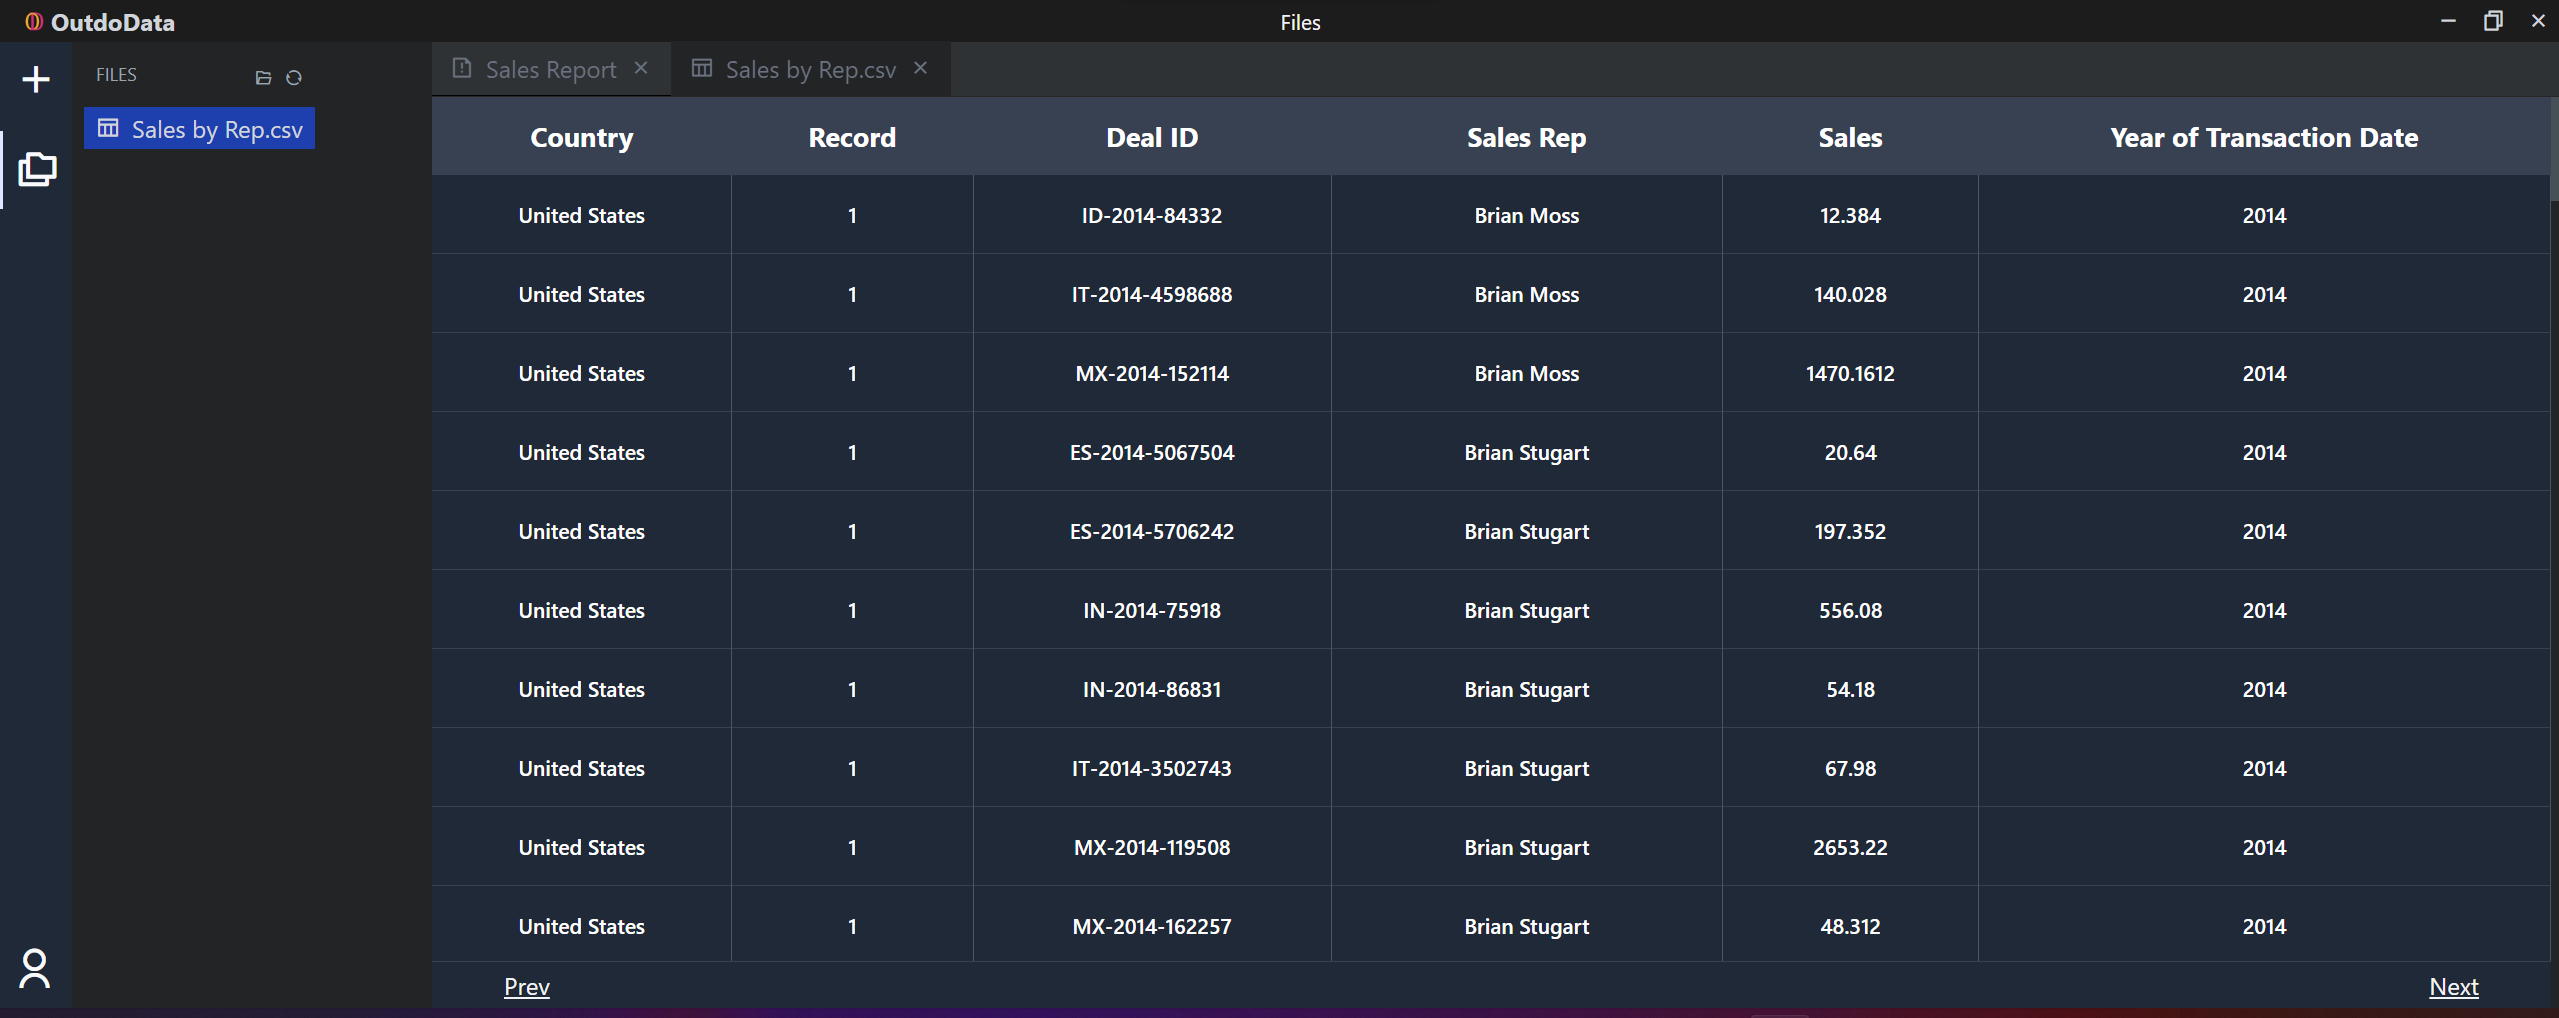Click the OutdoData logo icon
This screenshot has width=2559, height=1018.
34,22
